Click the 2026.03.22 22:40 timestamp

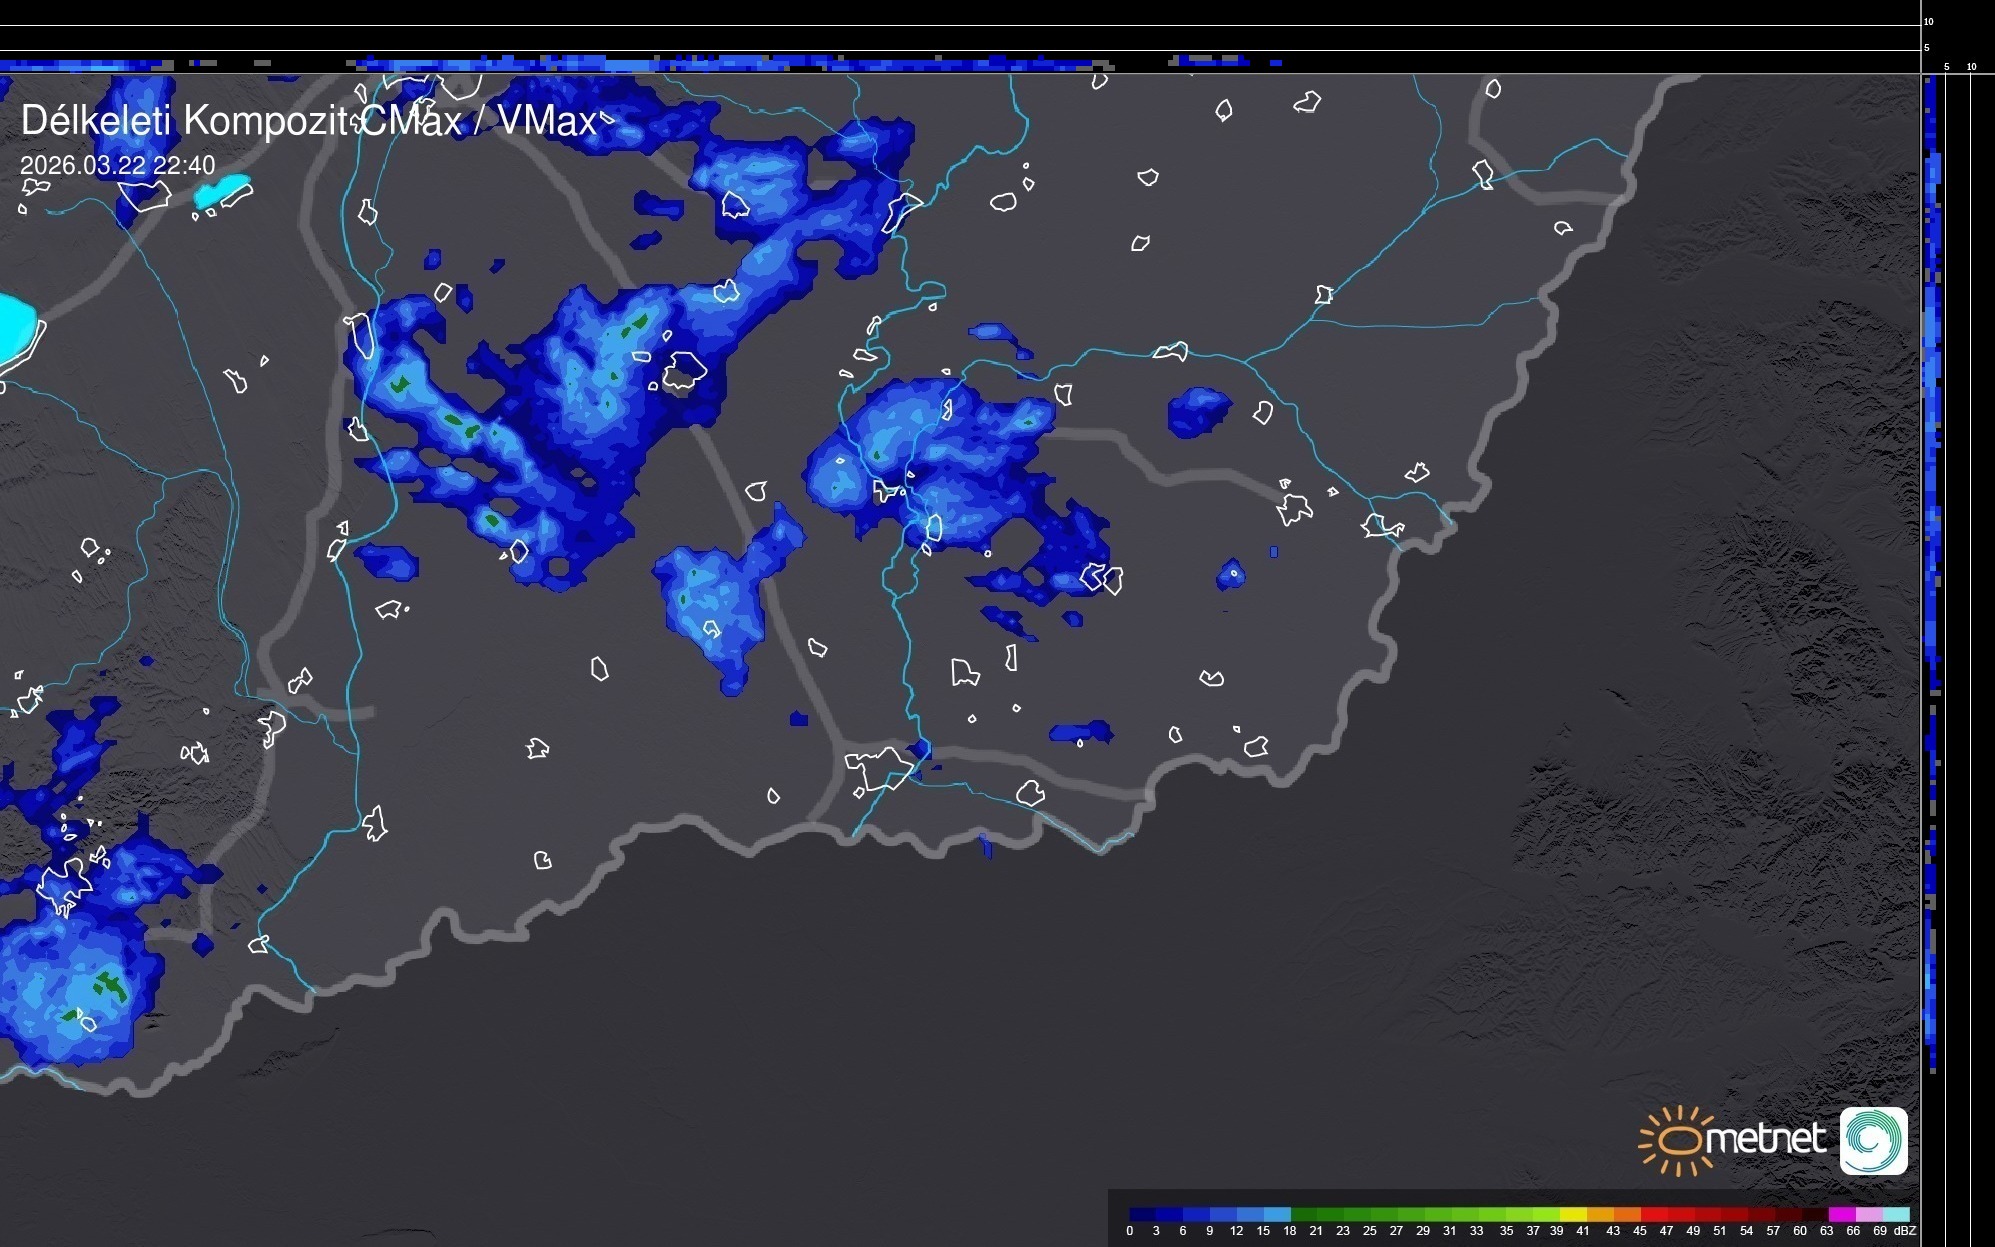coord(117,165)
